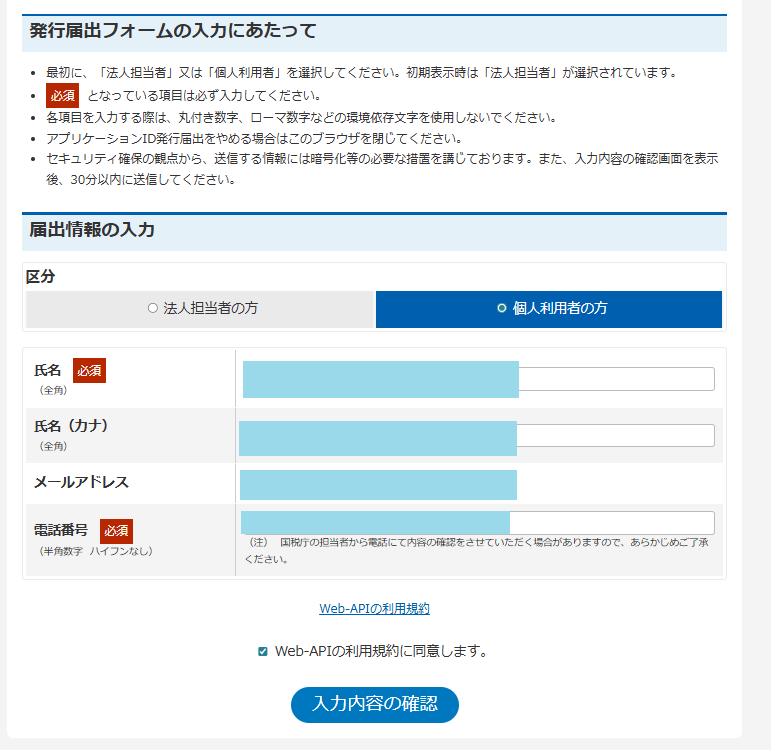Toggle the Web-API利用規約 agreement checkbox

263,652
